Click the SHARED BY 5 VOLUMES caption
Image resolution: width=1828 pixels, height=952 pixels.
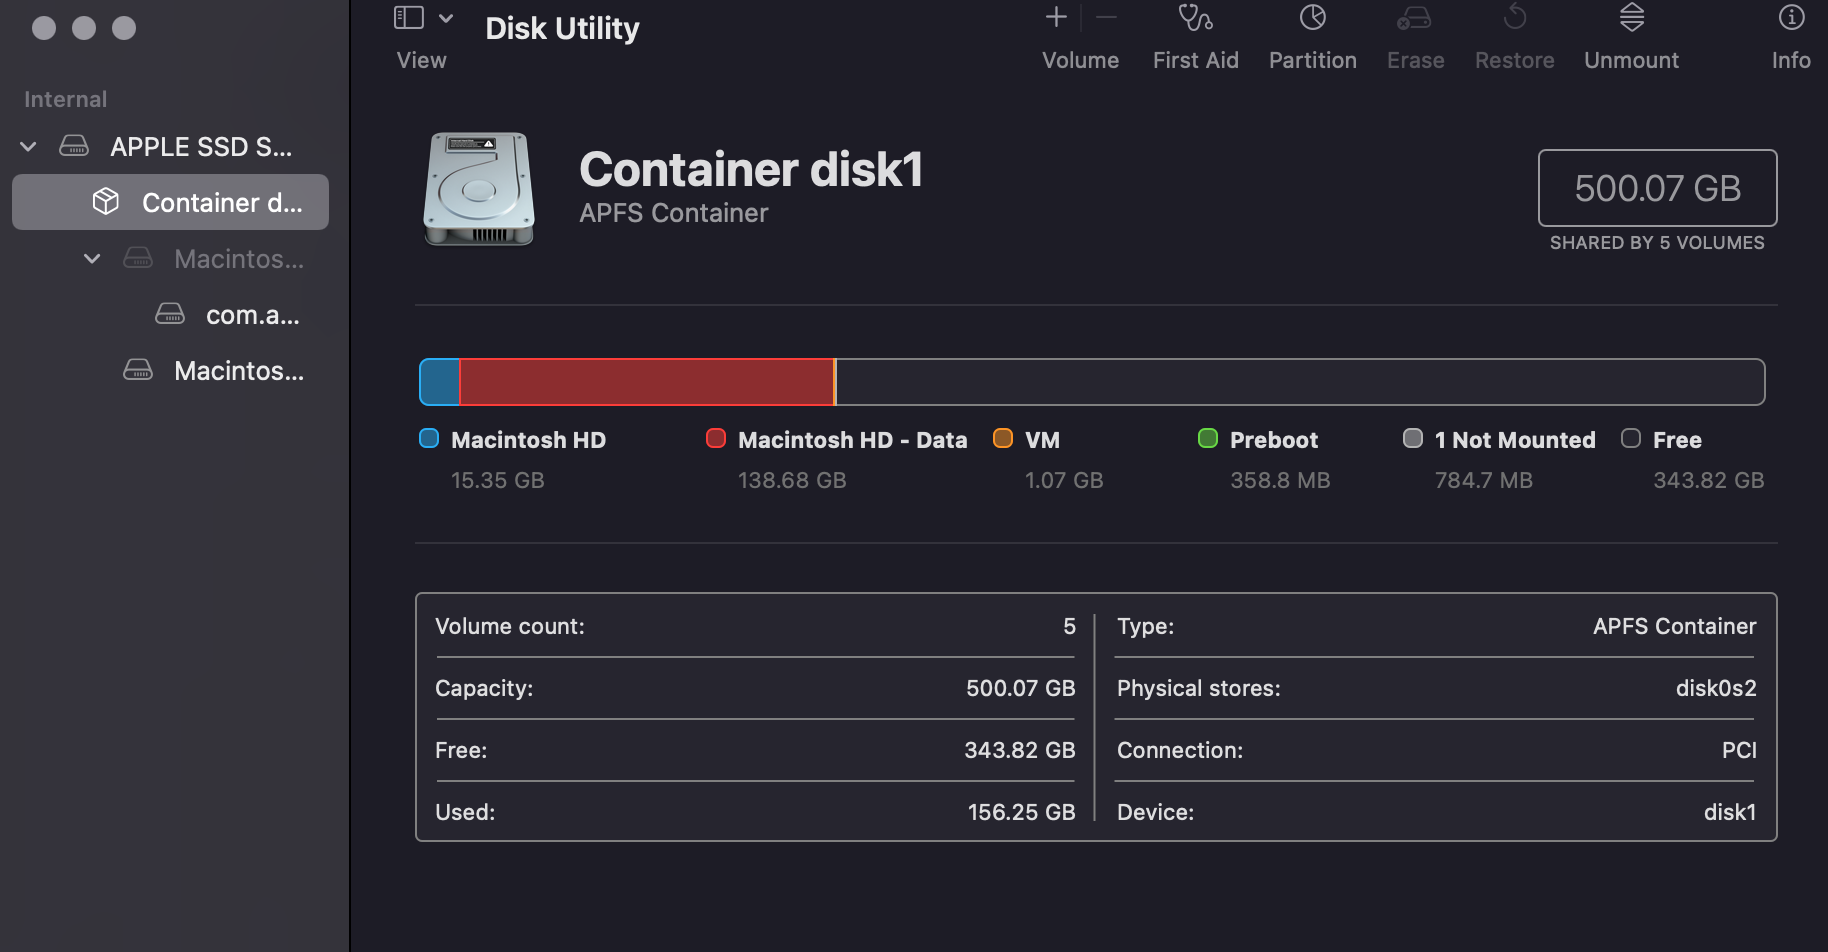click(x=1657, y=243)
